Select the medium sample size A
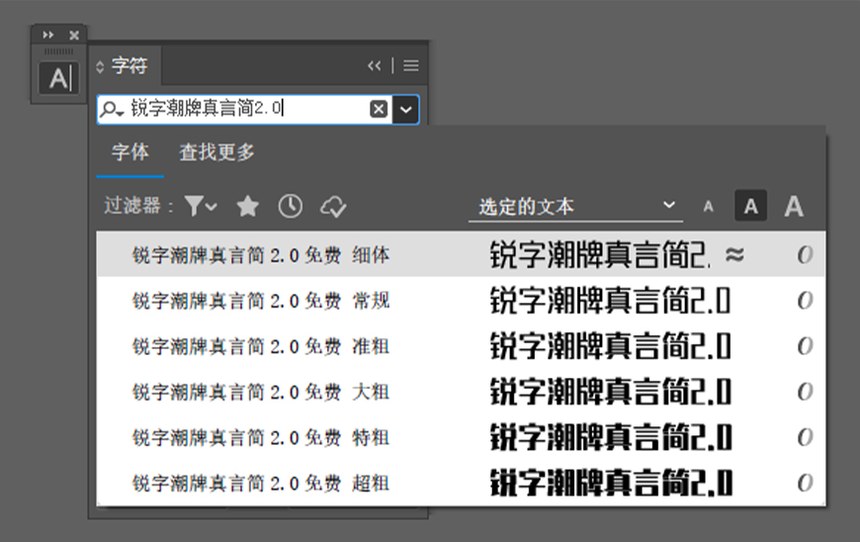The height and width of the screenshot is (542, 860). point(750,207)
